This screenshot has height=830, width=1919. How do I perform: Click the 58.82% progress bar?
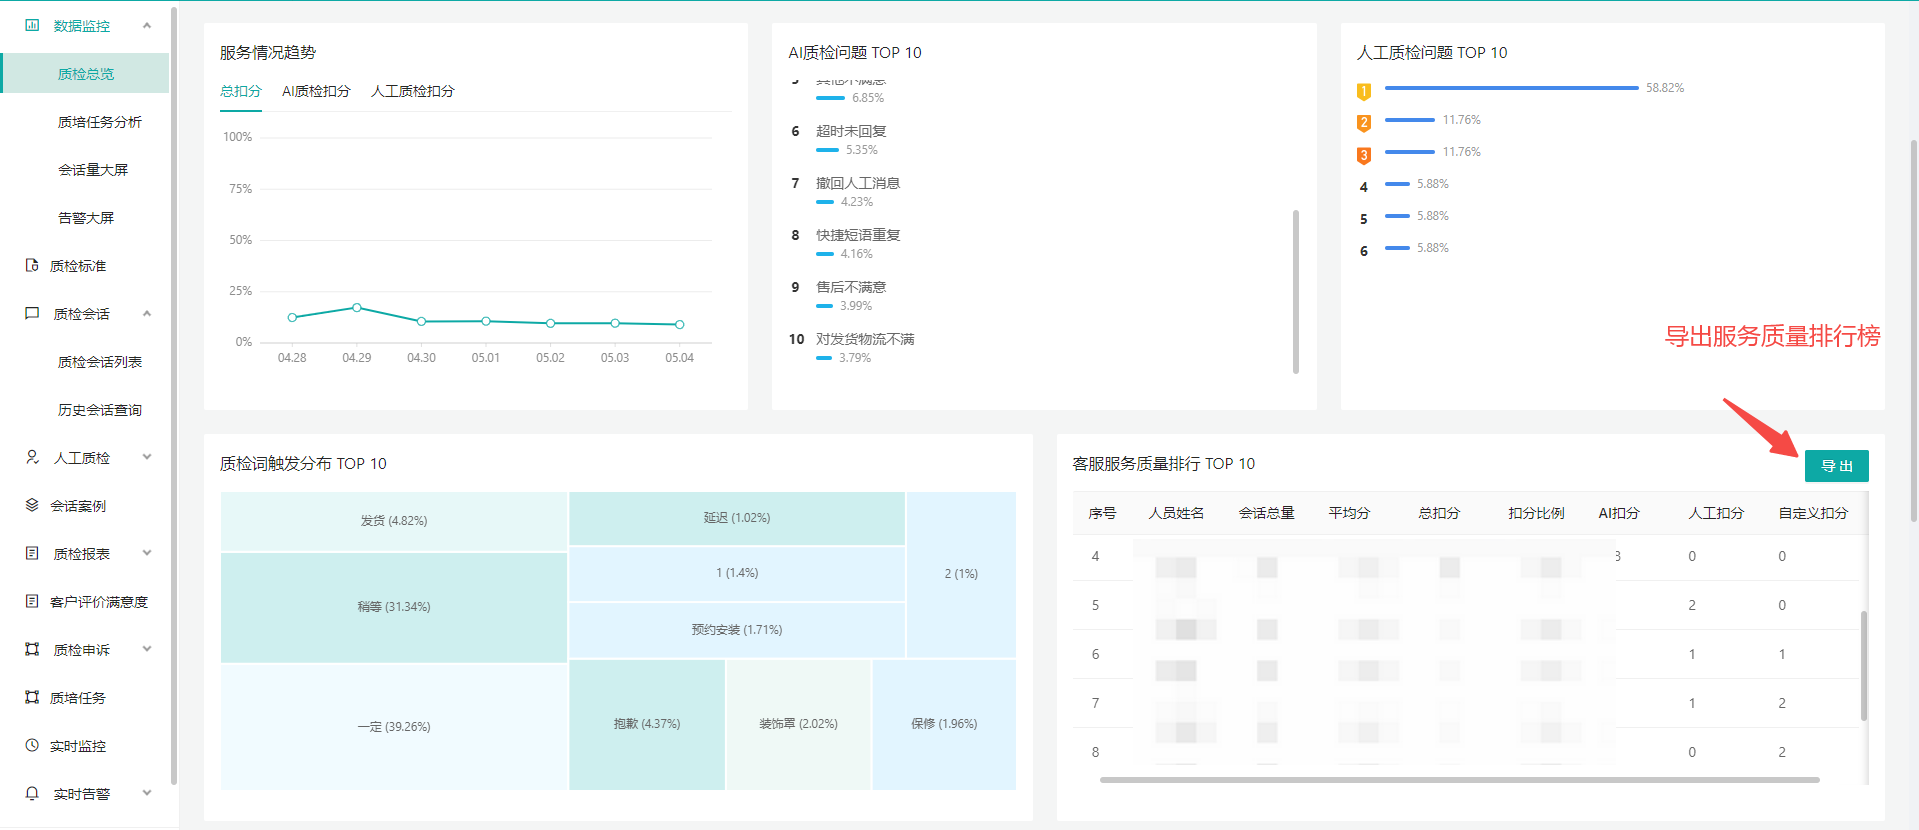1511,88
